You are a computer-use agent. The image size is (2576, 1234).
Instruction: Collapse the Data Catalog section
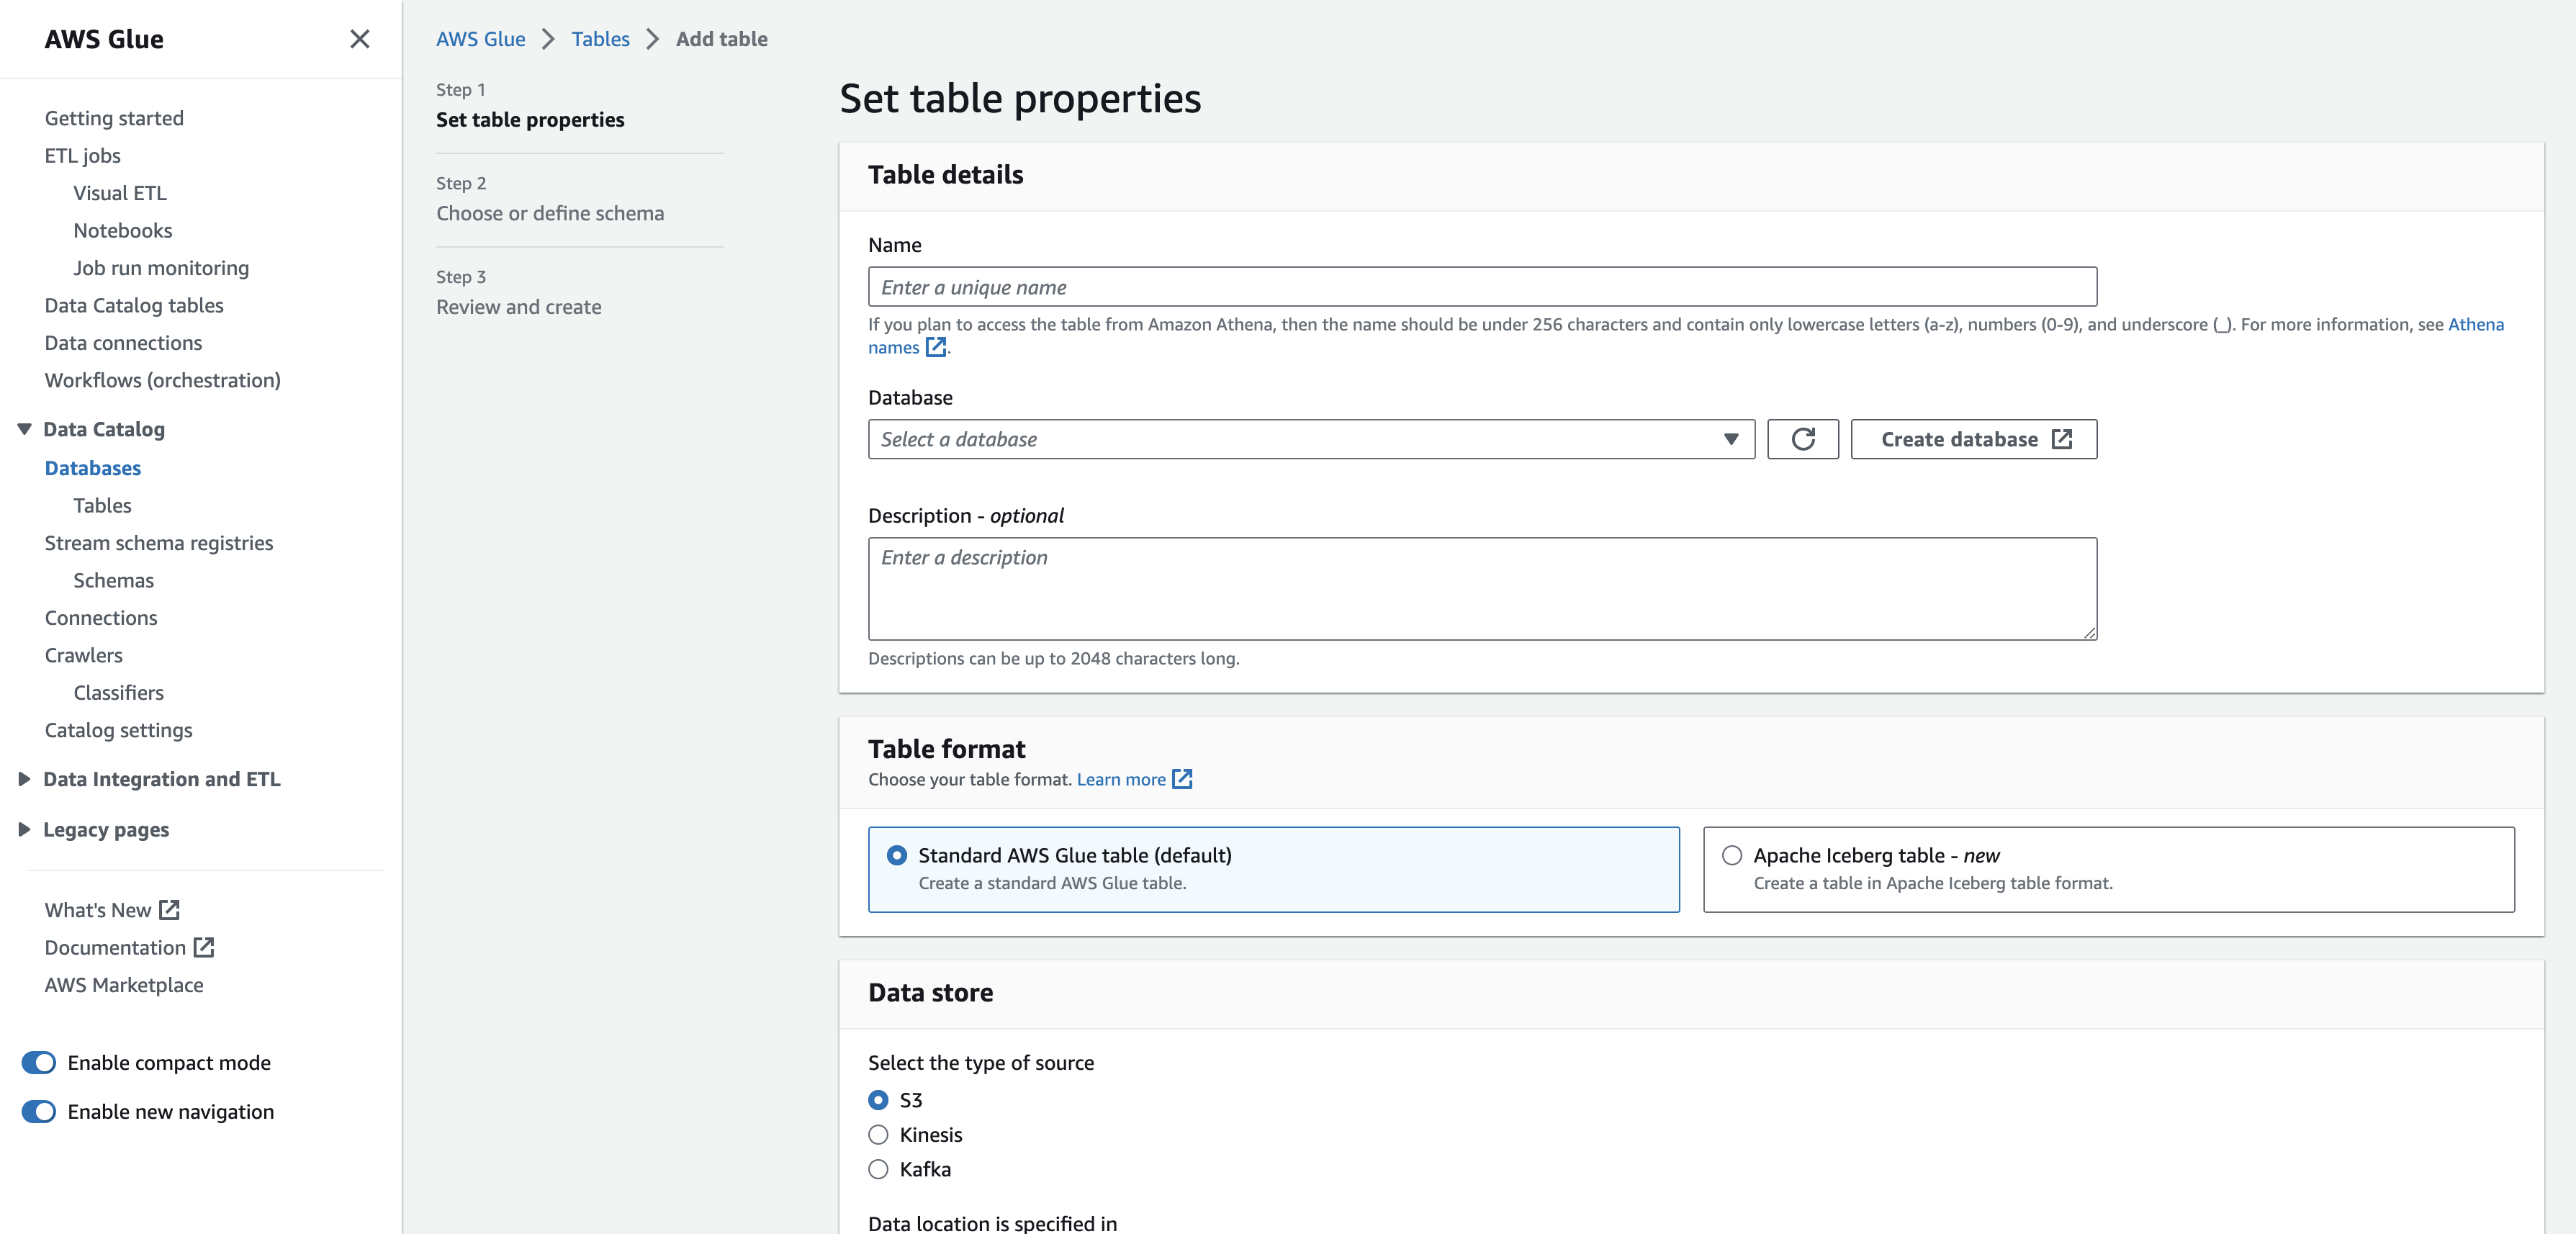click(25, 429)
